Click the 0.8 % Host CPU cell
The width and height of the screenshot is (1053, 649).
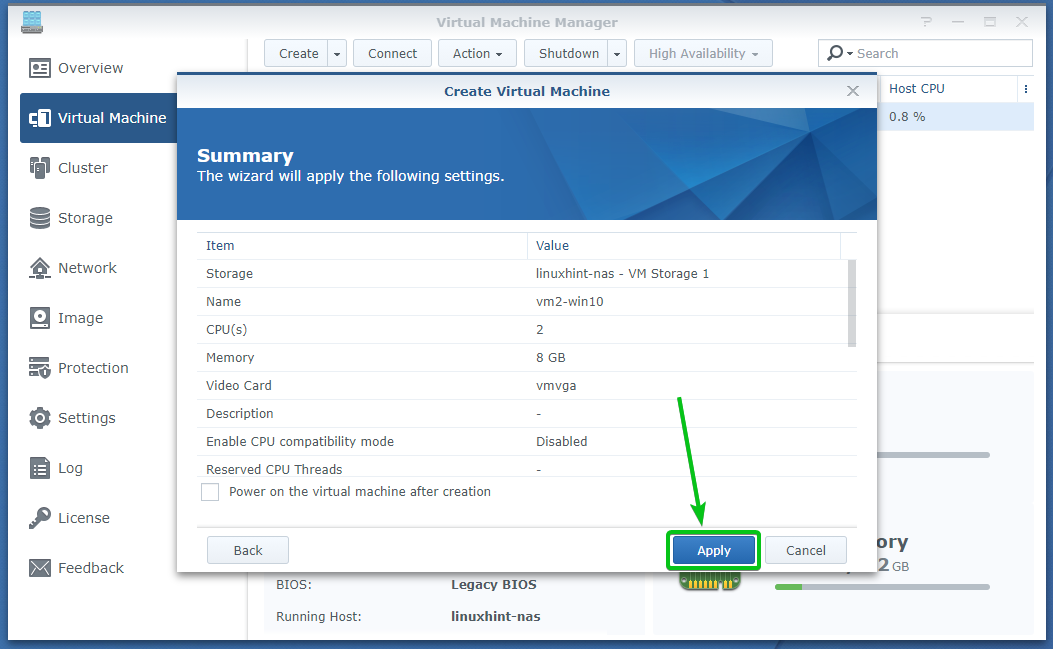tap(907, 117)
